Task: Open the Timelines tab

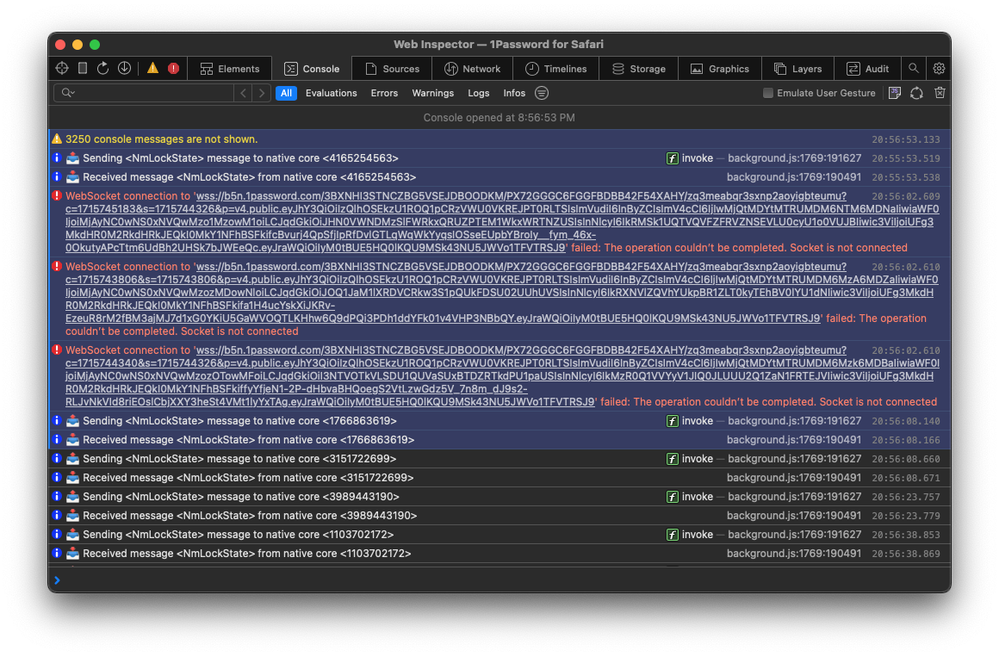Action: pyautogui.click(x=556, y=69)
